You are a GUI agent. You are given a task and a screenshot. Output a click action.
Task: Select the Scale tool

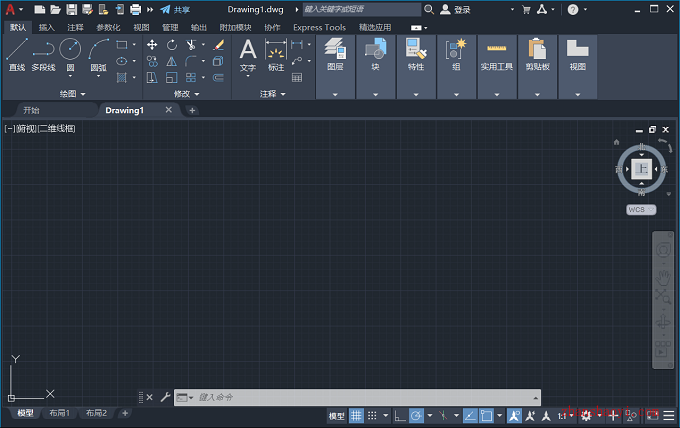[x=172, y=78]
